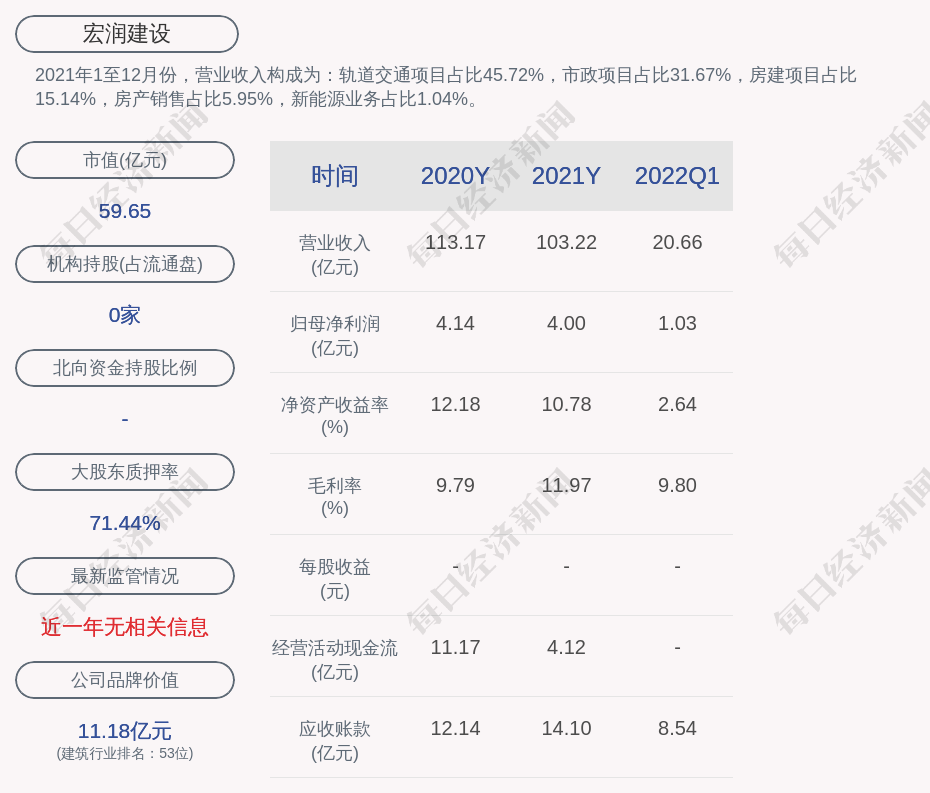Click the 归母净利润(亿元) row label
This screenshot has width=930, height=793.
tap(335, 336)
